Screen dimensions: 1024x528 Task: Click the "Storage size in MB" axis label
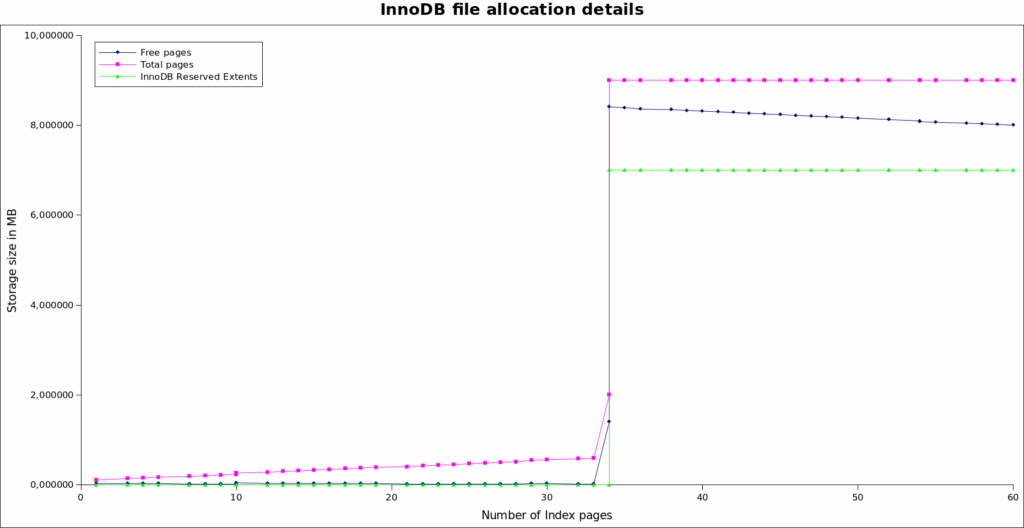[x=12, y=259]
